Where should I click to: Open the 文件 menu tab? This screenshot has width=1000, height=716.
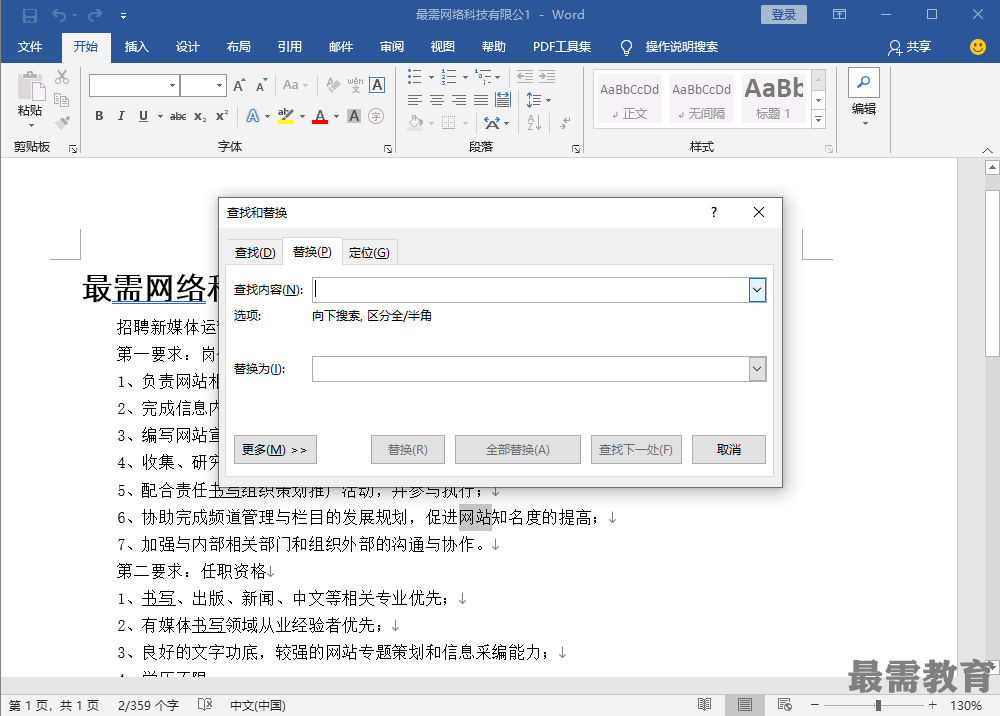(29, 47)
